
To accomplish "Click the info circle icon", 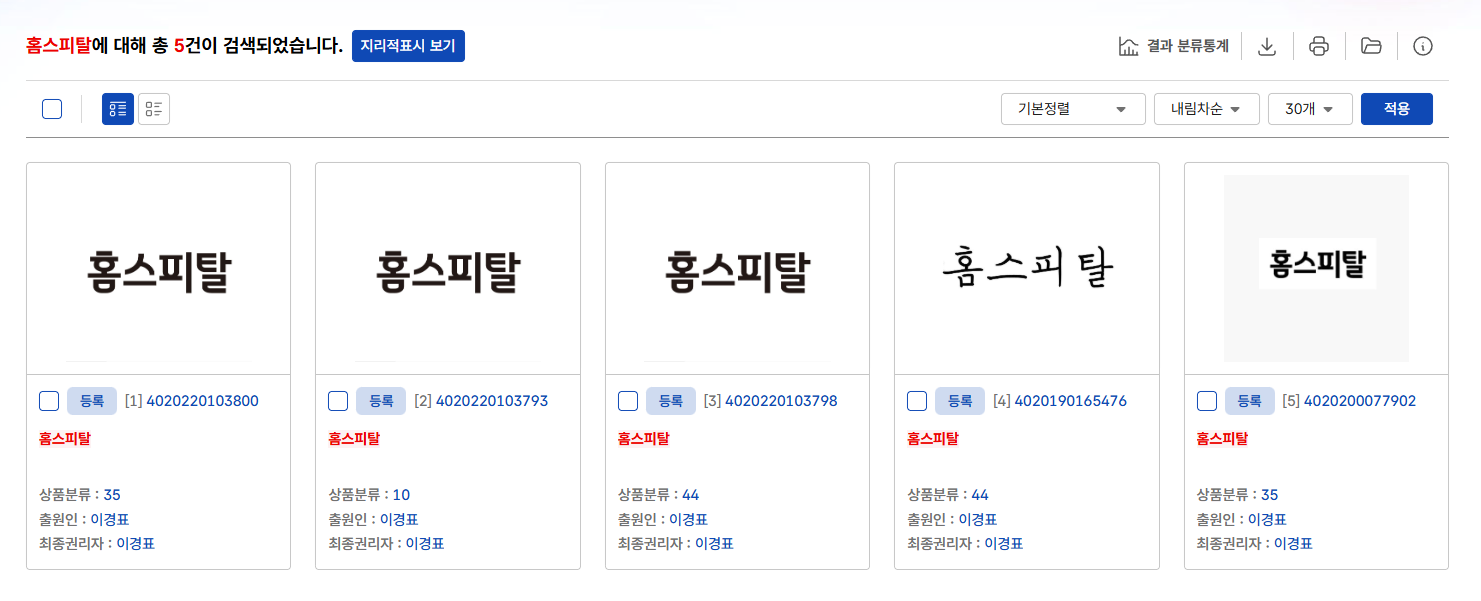I will pyautogui.click(x=1423, y=46).
